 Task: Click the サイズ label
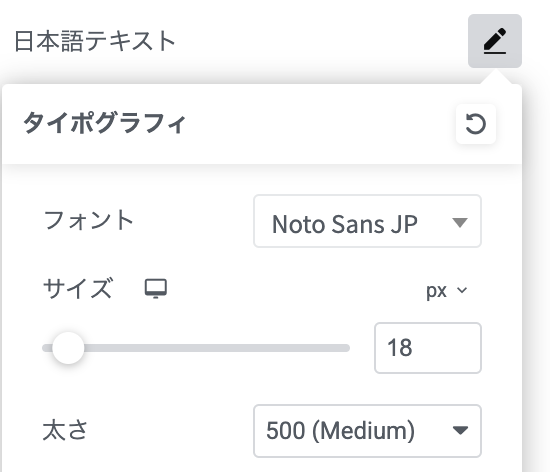[78, 288]
